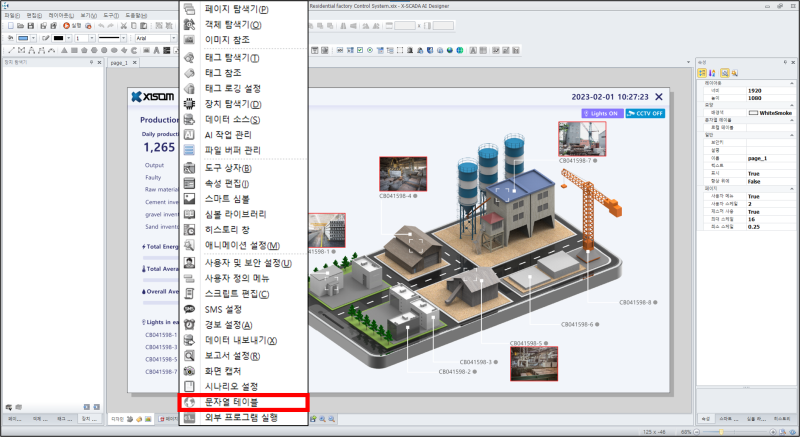Image resolution: width=800 pixels, height=437 pixels.
Task: Create a new file with the toolbar icon
Action: pos(11,25)
